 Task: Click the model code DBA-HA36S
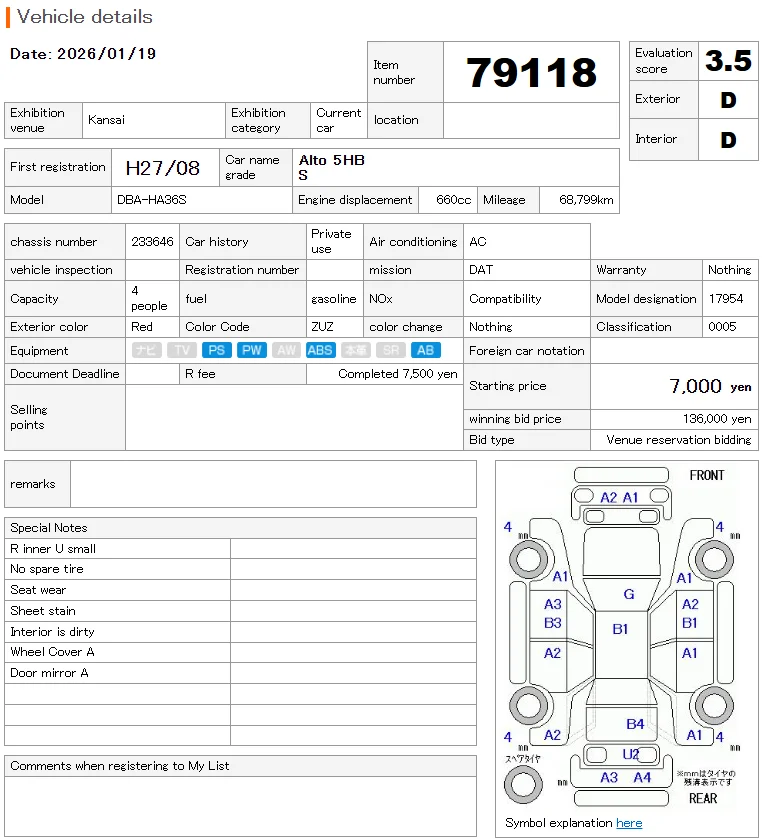pos(151,200)
